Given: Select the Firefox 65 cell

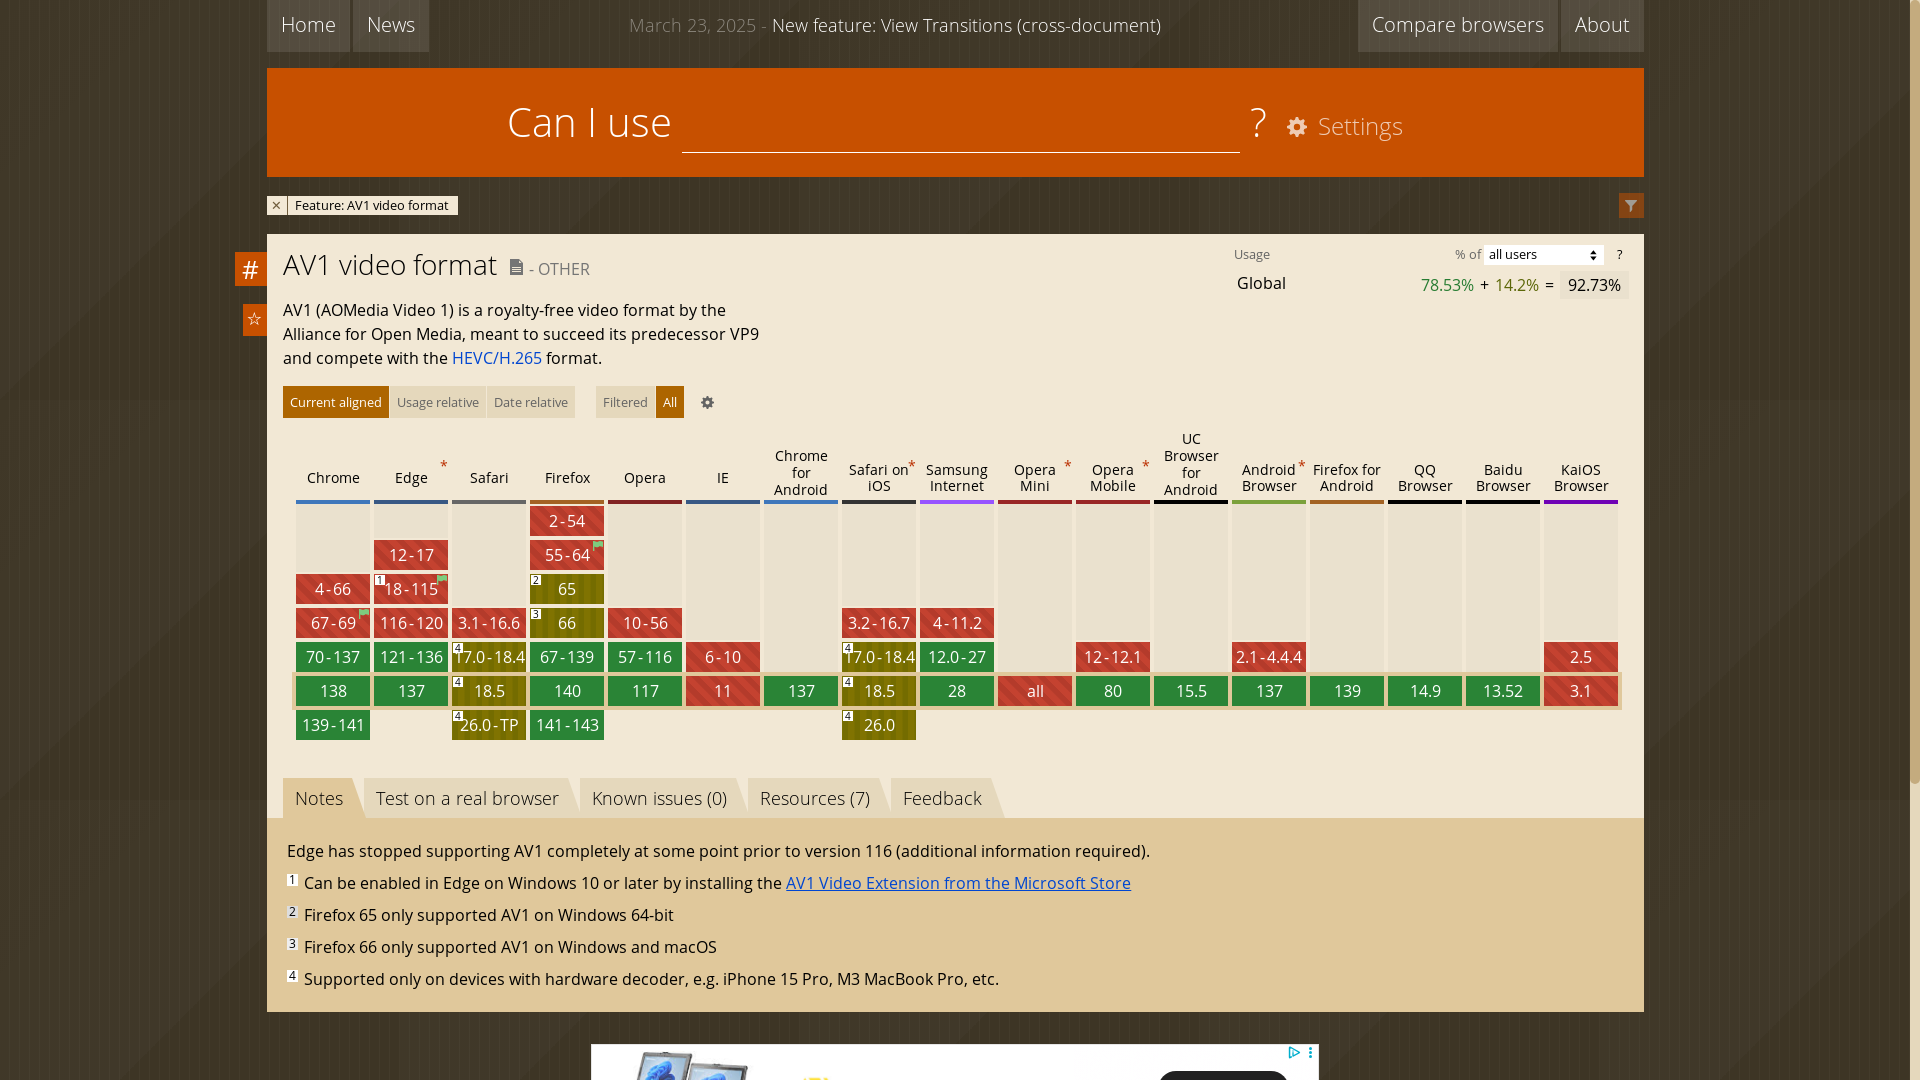Looking at the screenshot, I should click(x=567, y=589).
